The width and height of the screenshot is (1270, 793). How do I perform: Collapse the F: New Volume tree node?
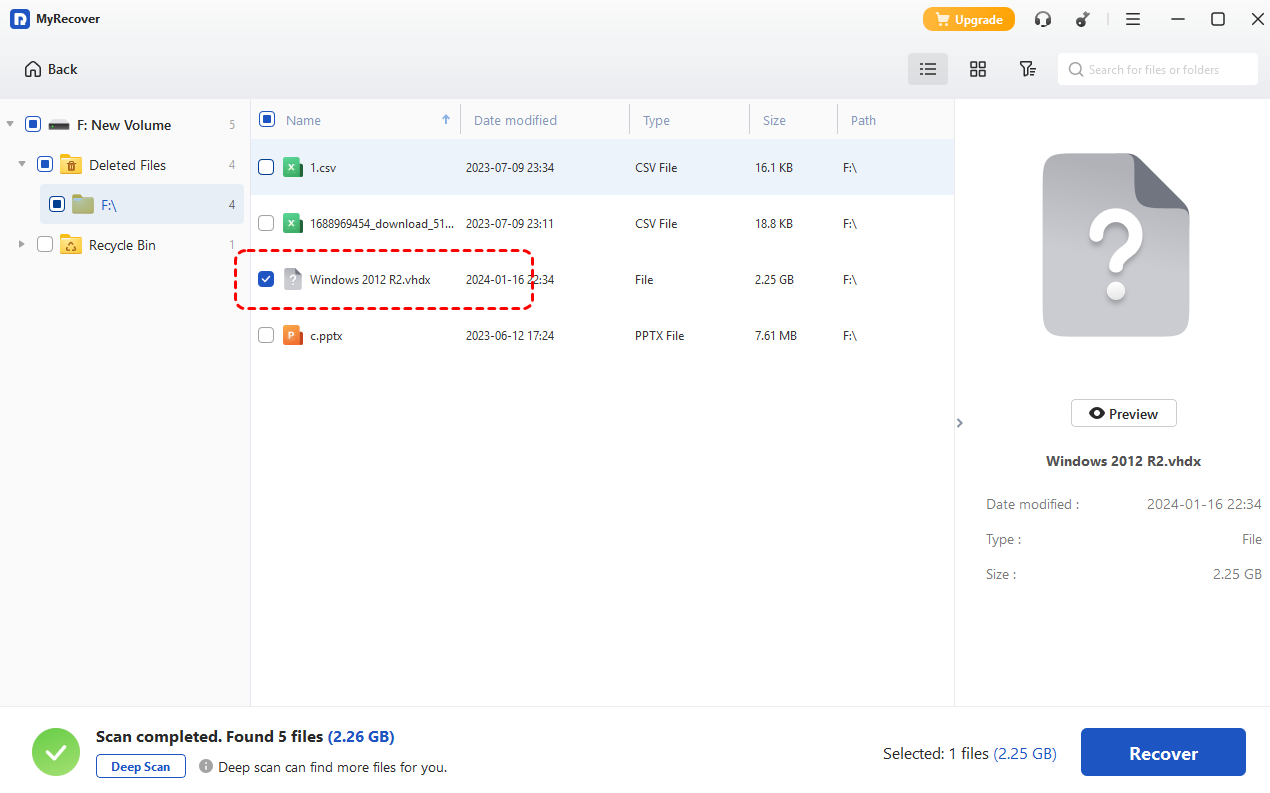tap(10, 124)
